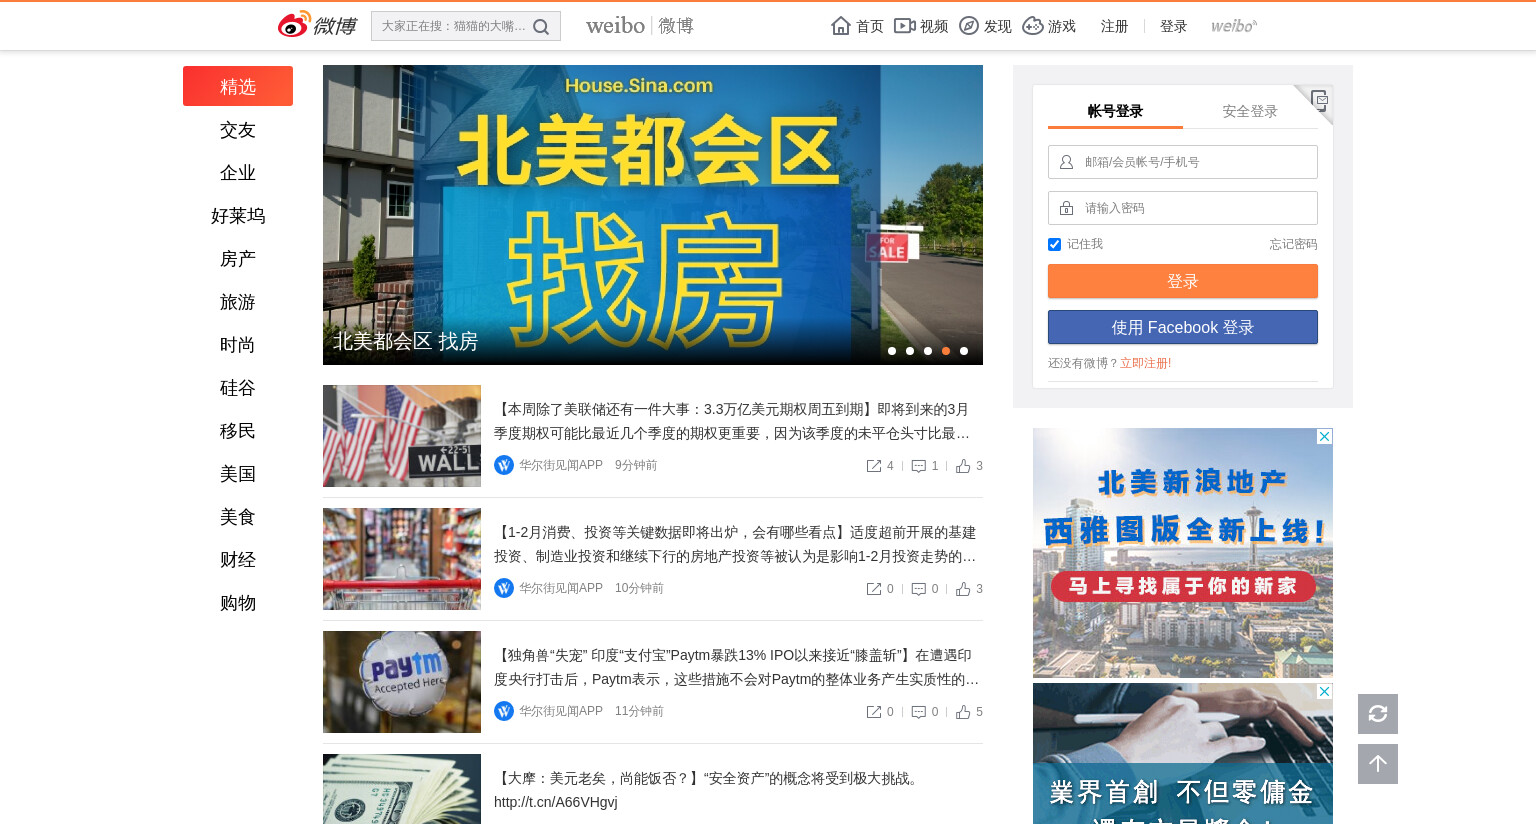Select 时尚 category
Screen dimensions: 1536x824
click(238, 345)
